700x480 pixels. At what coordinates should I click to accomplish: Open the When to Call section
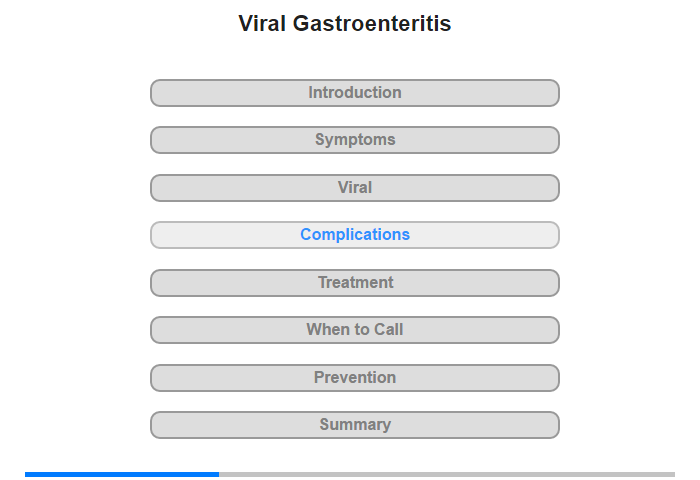354,330
